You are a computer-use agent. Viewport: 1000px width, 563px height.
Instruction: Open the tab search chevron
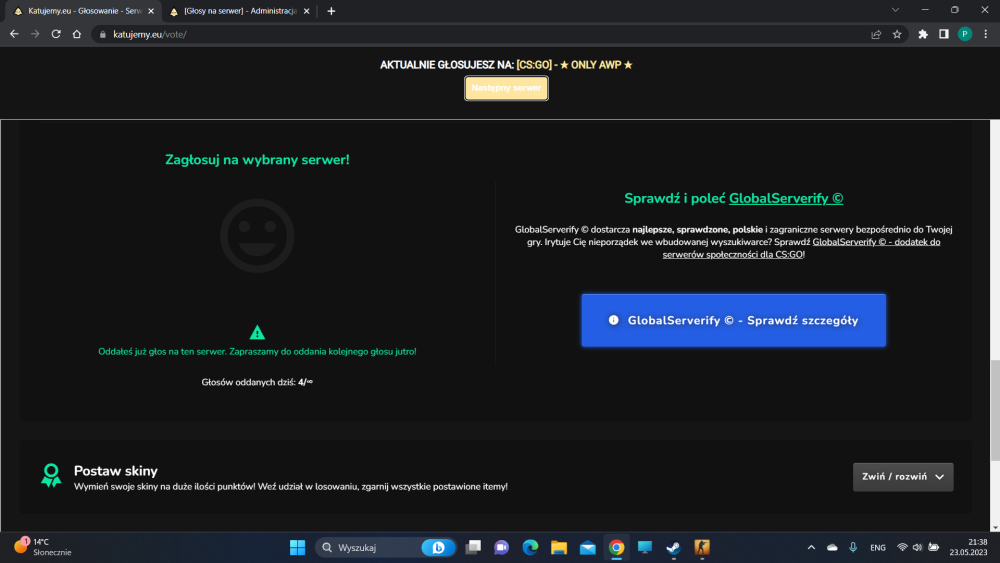tap(895, 10)
